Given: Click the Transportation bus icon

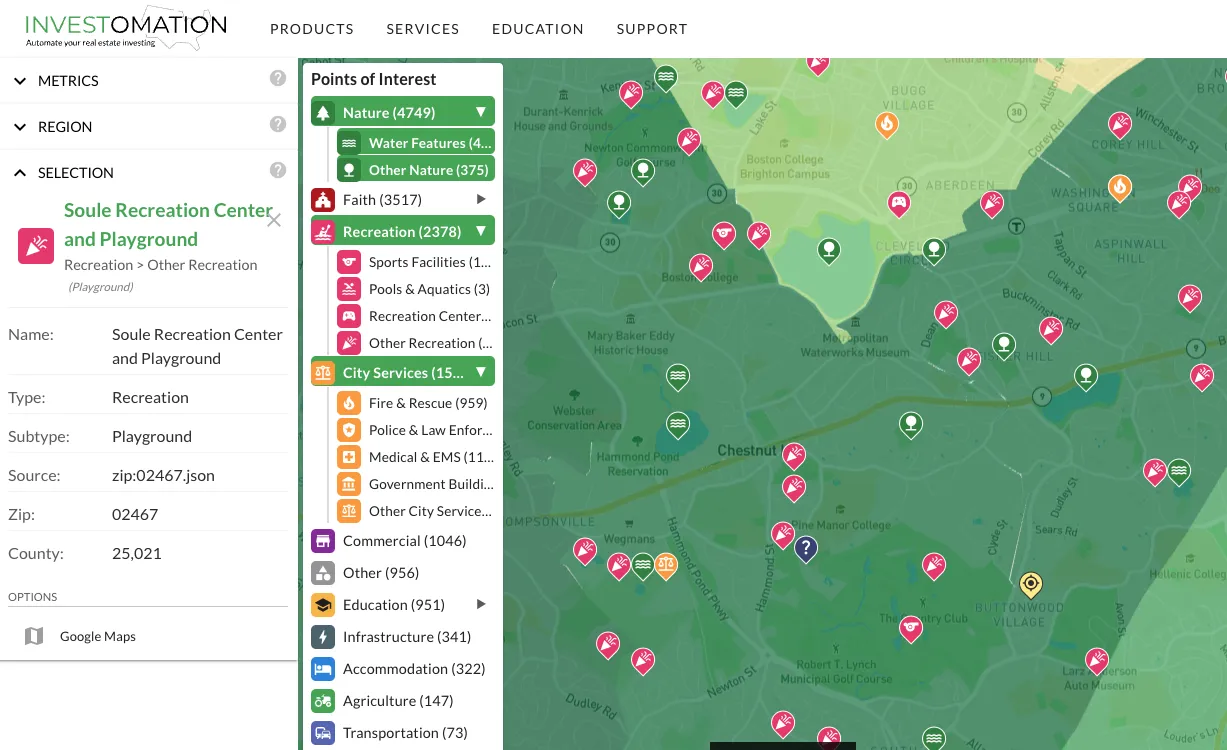Looking at the screenshot, I should coord(322,733).
